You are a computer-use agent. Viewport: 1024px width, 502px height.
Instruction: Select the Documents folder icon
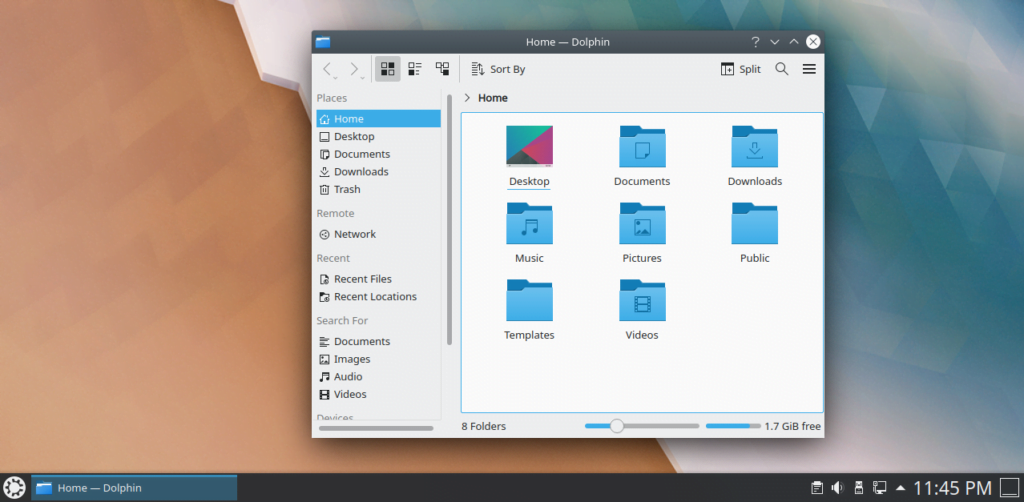click(x=642, y=146)
